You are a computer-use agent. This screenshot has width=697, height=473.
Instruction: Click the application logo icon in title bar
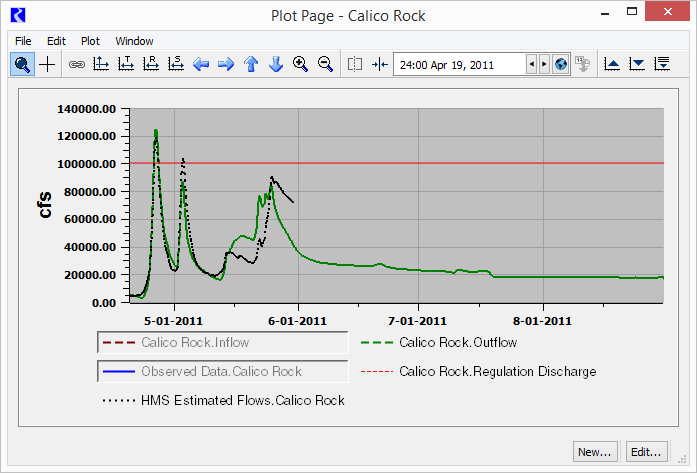point(18,15)
